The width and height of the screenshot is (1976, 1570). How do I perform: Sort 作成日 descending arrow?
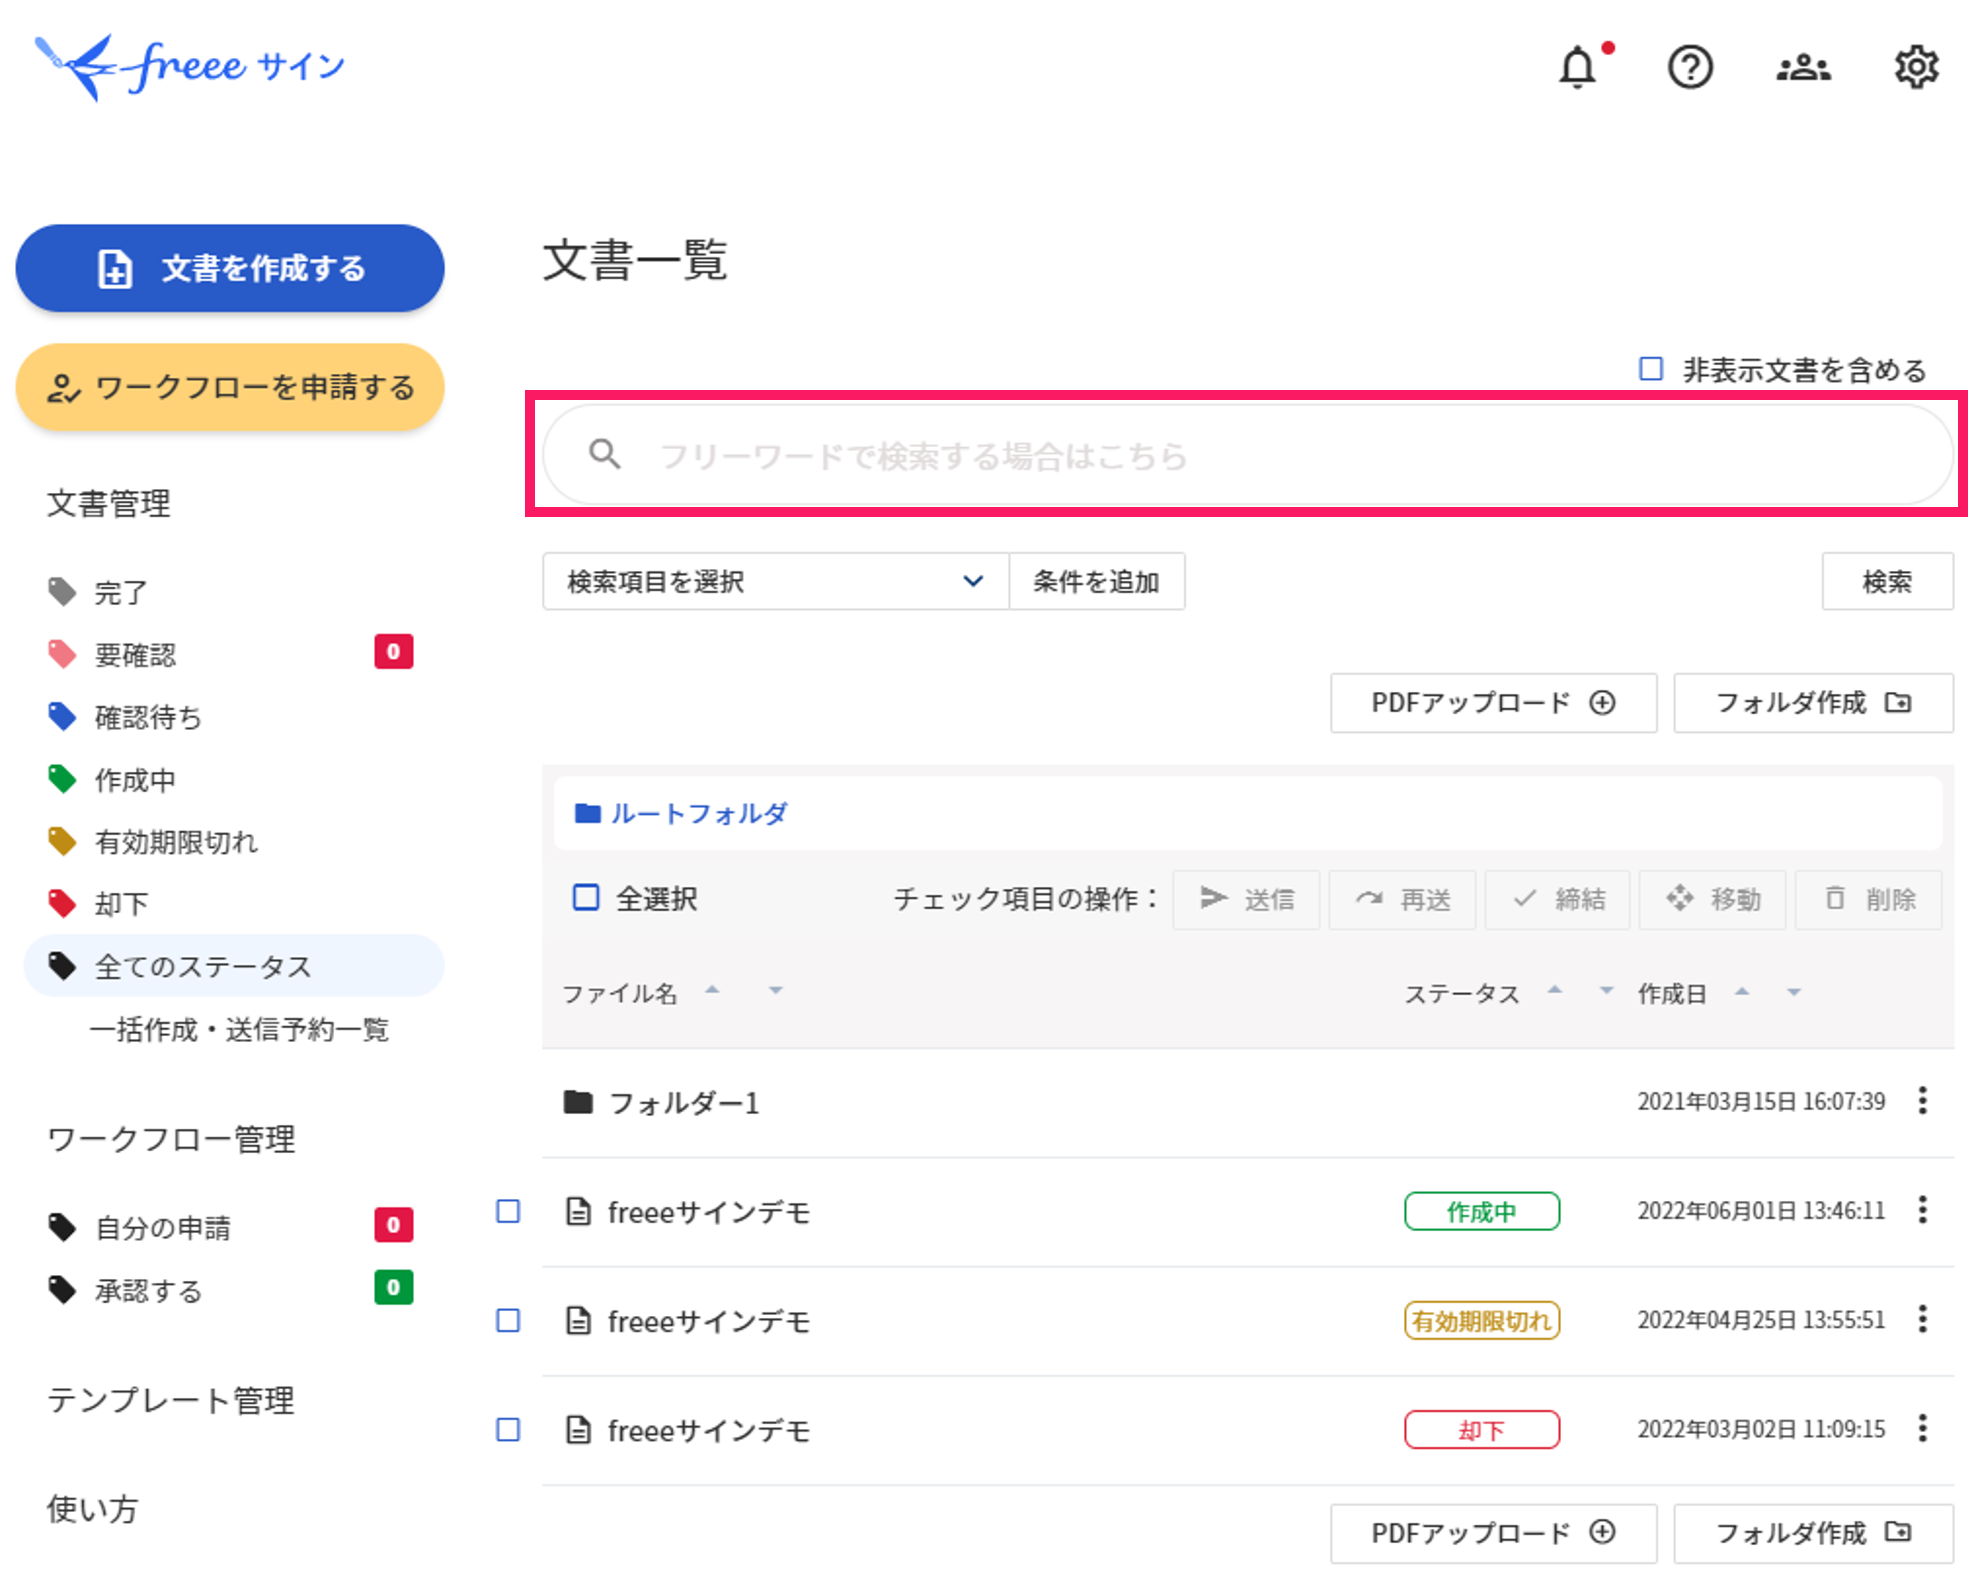(1794, 992)
